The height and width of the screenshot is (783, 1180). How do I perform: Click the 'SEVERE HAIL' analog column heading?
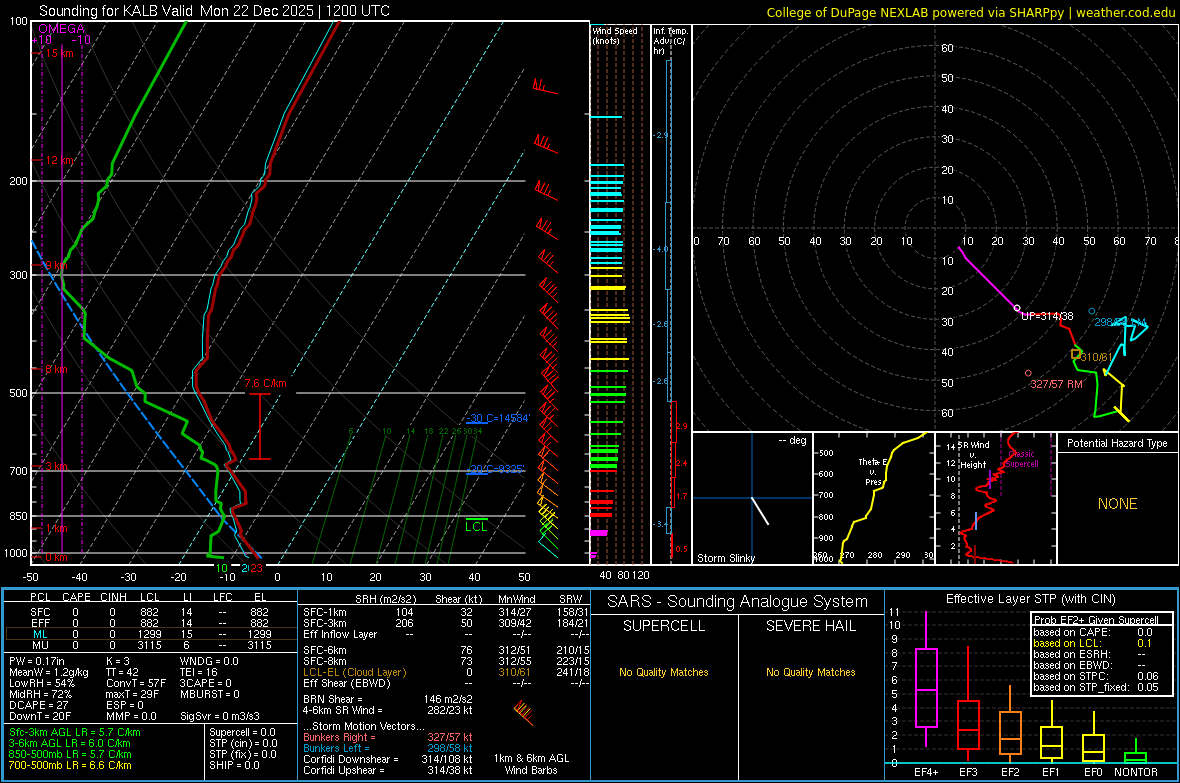pos(810,626)
